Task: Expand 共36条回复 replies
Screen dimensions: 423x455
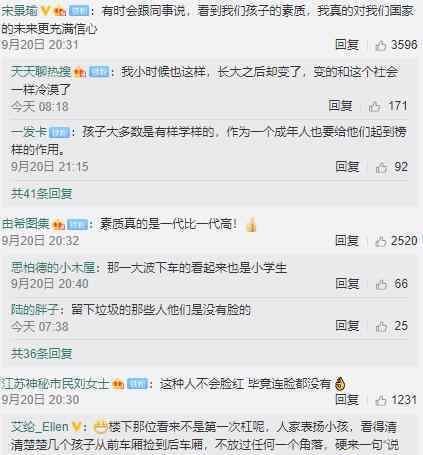Action: [42, 353]
